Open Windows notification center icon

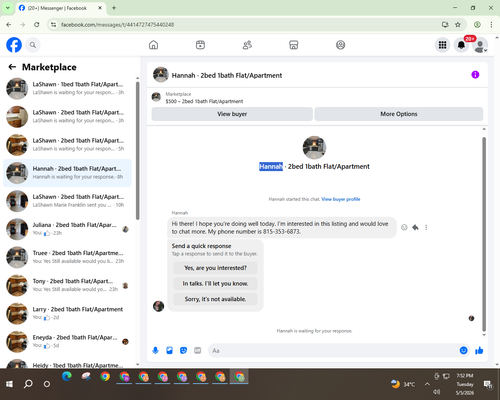(x=488, y=384)
